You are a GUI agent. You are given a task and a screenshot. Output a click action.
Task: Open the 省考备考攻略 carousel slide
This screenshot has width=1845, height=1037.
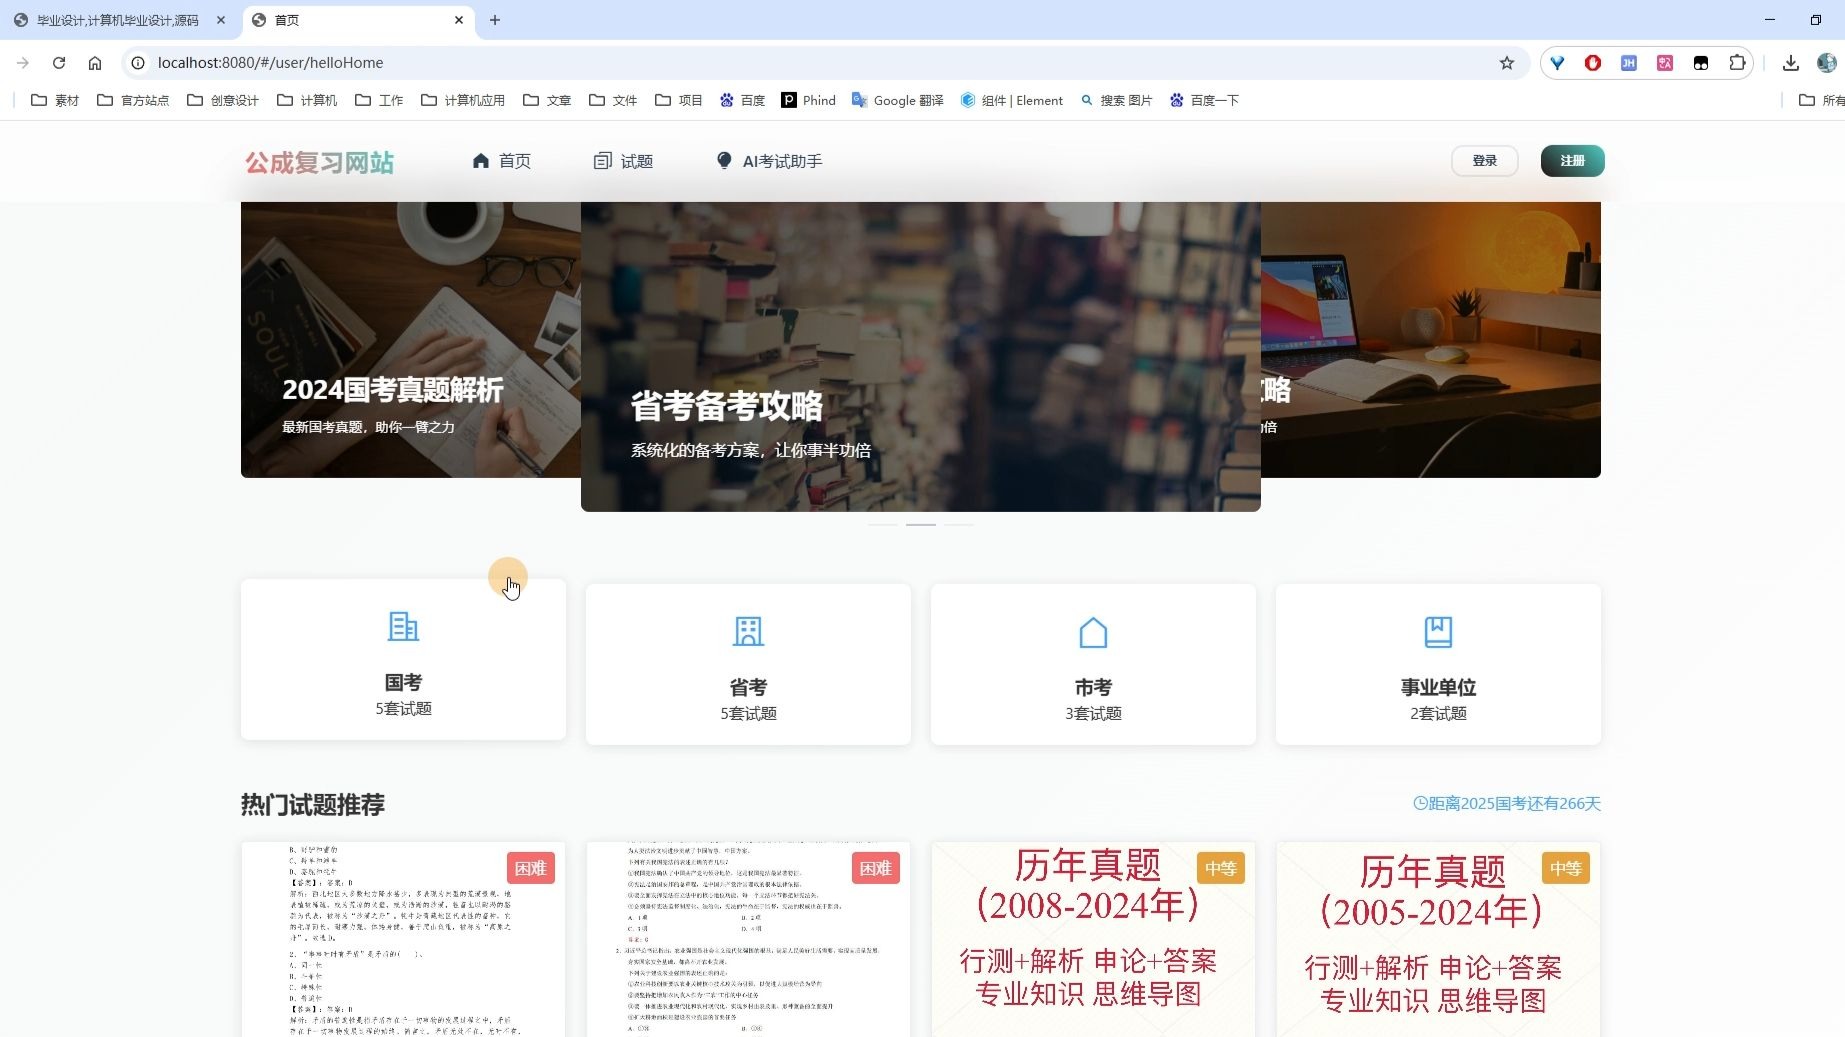(920, 357)
